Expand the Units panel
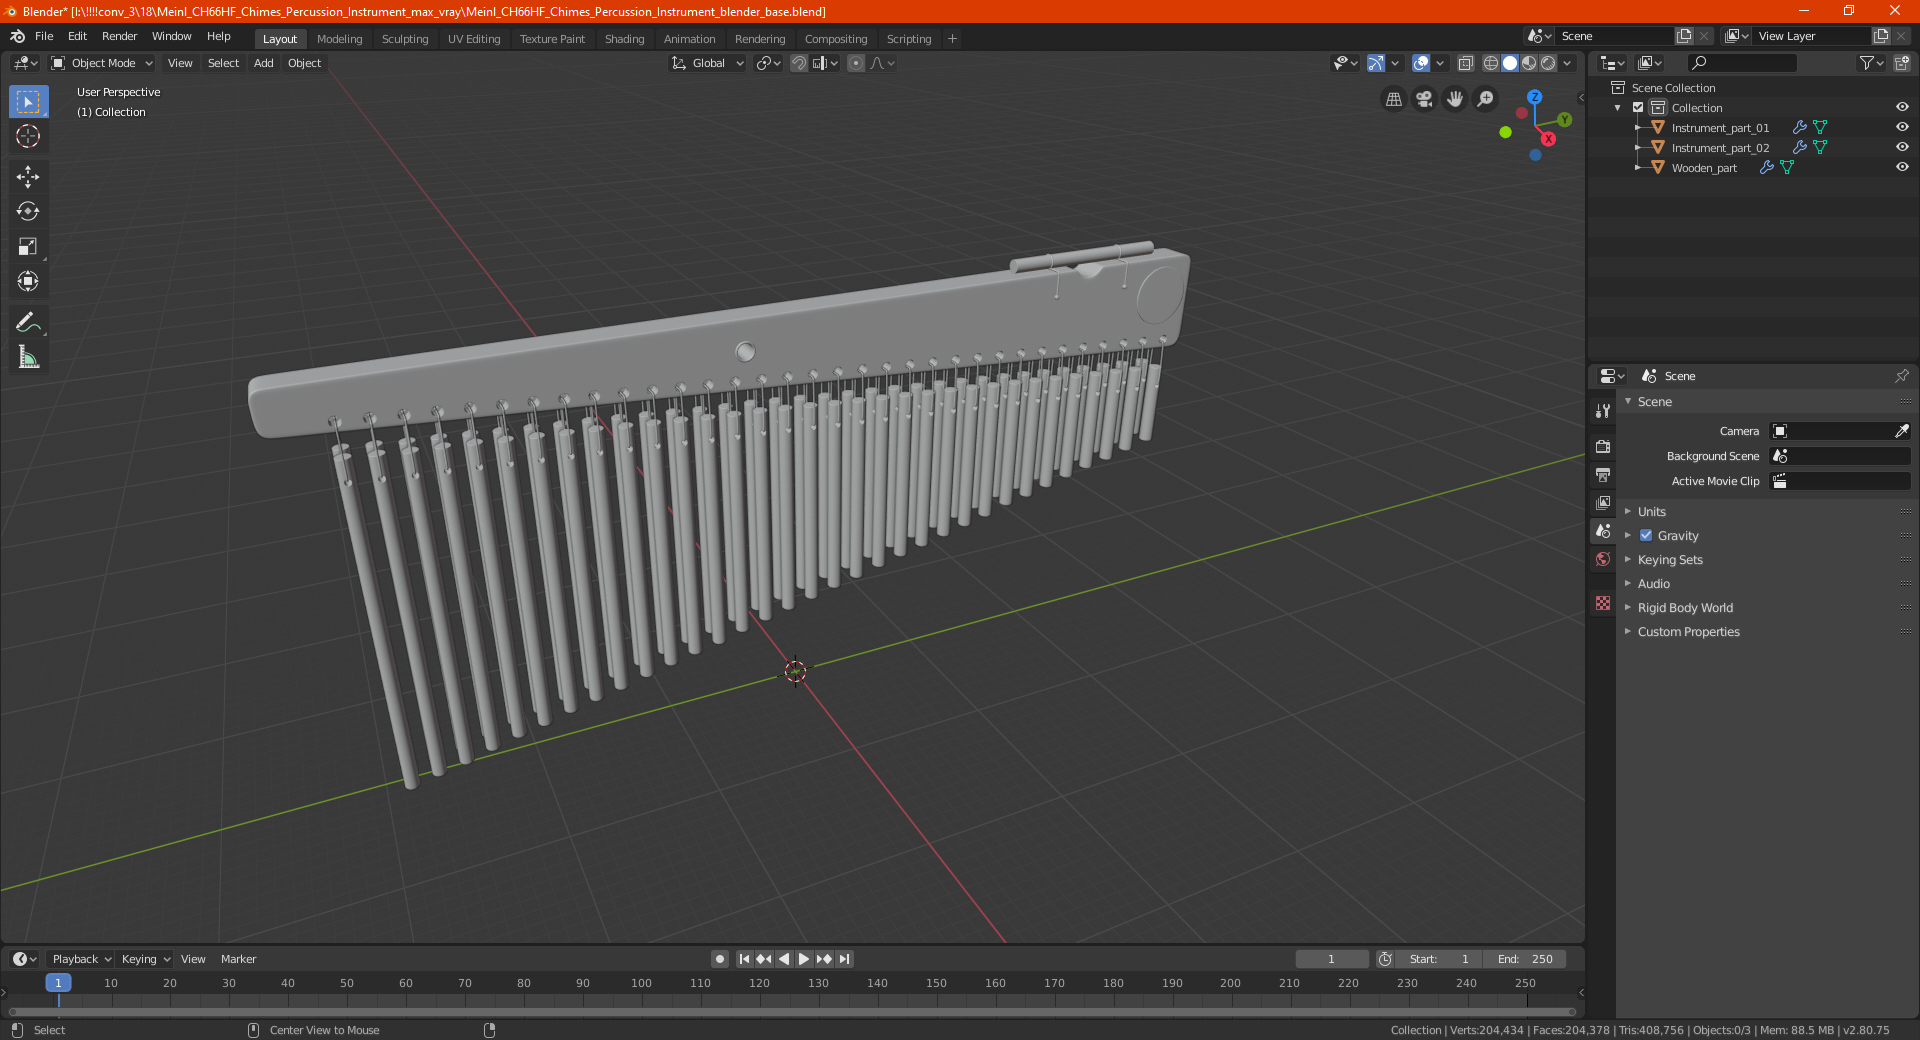Screen dimensions: 1920x1040 (x=1651, y=511)
